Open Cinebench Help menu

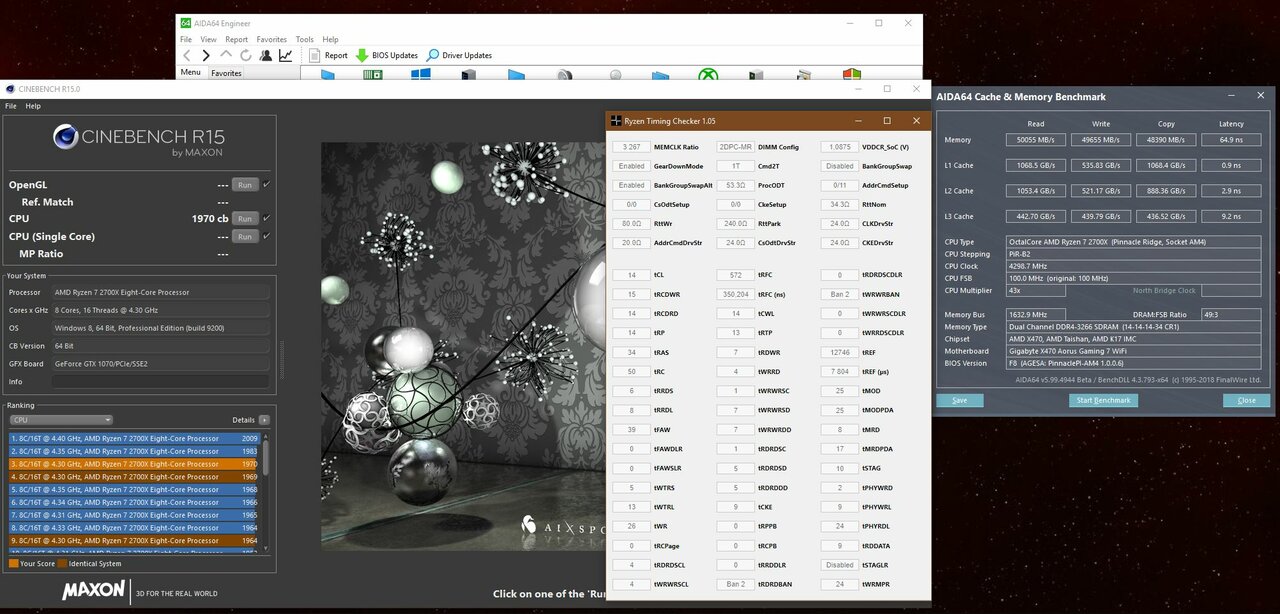pos(33,106)
